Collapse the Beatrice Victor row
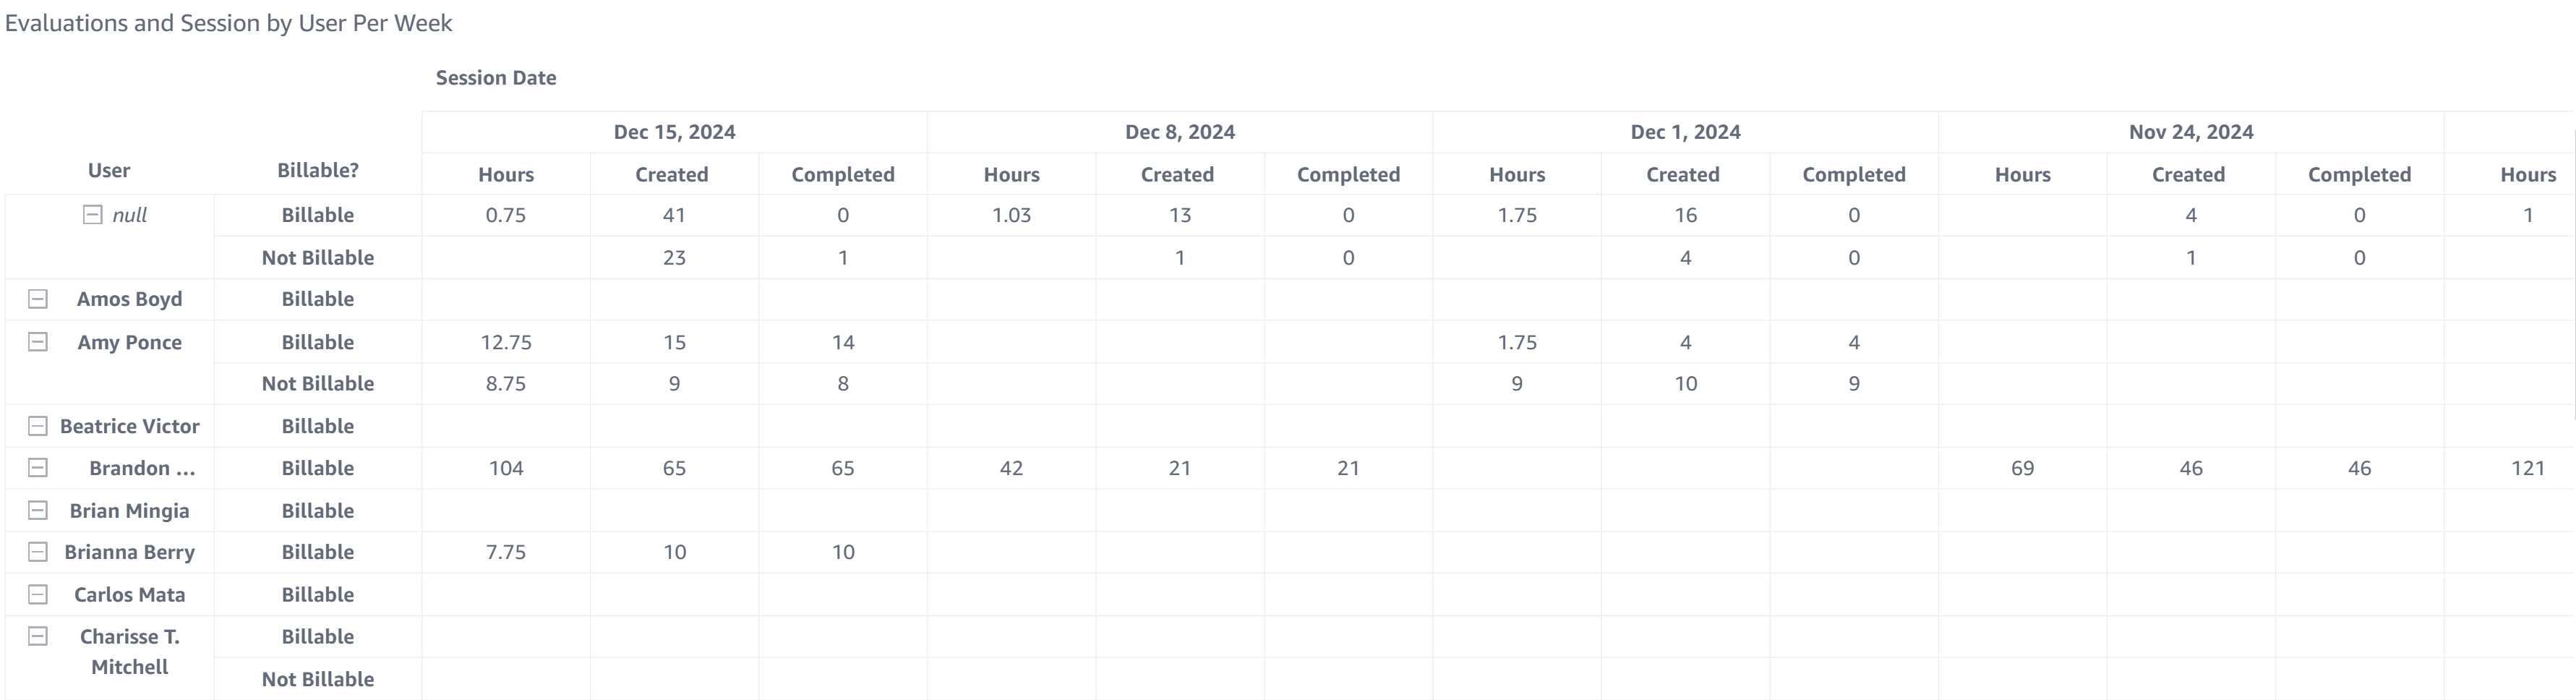The width and height of the screenshot is (2576, 700). click(x=38, y=426)
